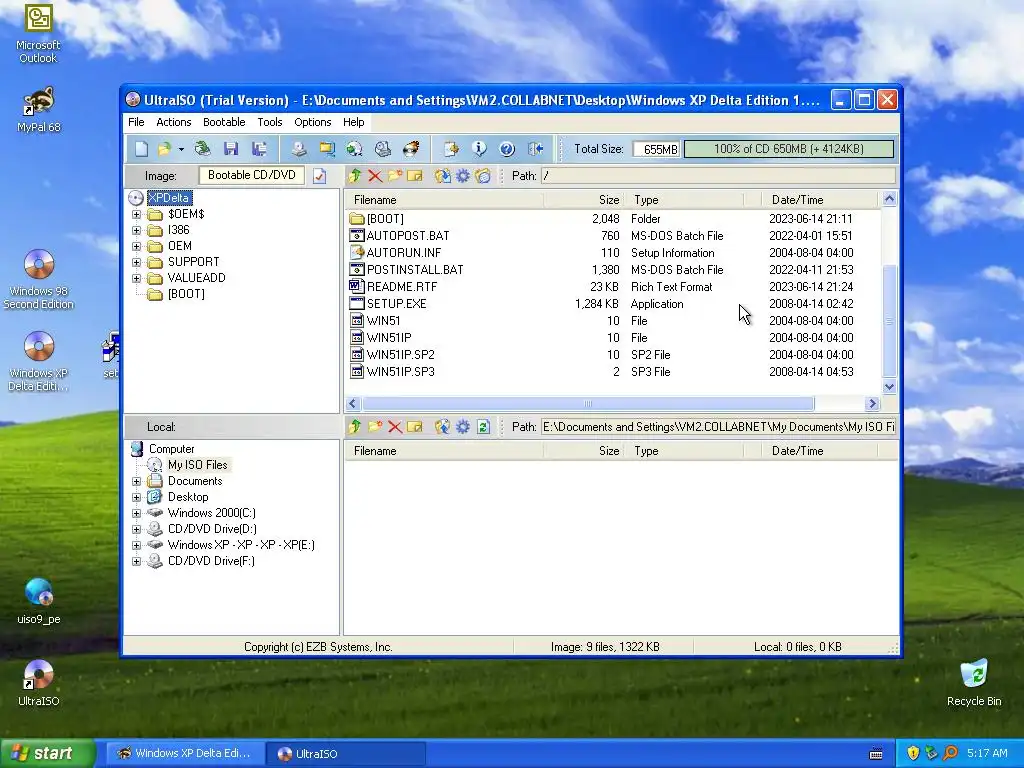Click the red Delete X in Local pane
This screenshot has height=768, width=1024.
click(x=394, y=426)
